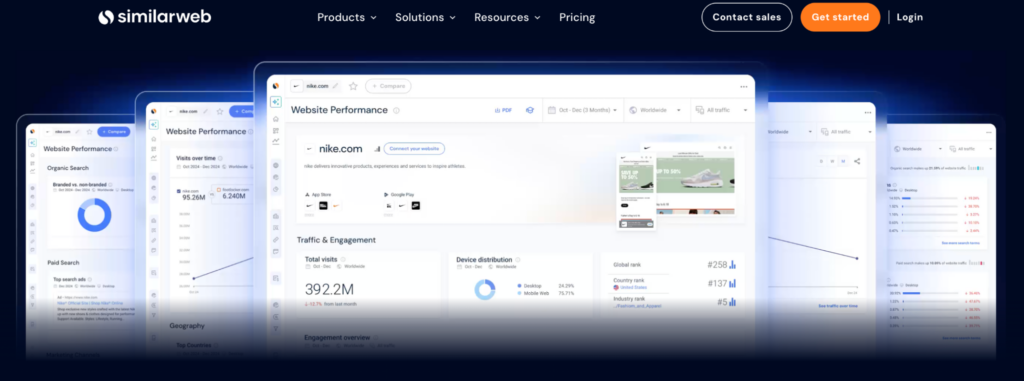Image resolution: width=1024 pixels, height=381 pixels.
Task: Open All traffic dropdown in the rightmost window
Action: click(x=970, y=149)
